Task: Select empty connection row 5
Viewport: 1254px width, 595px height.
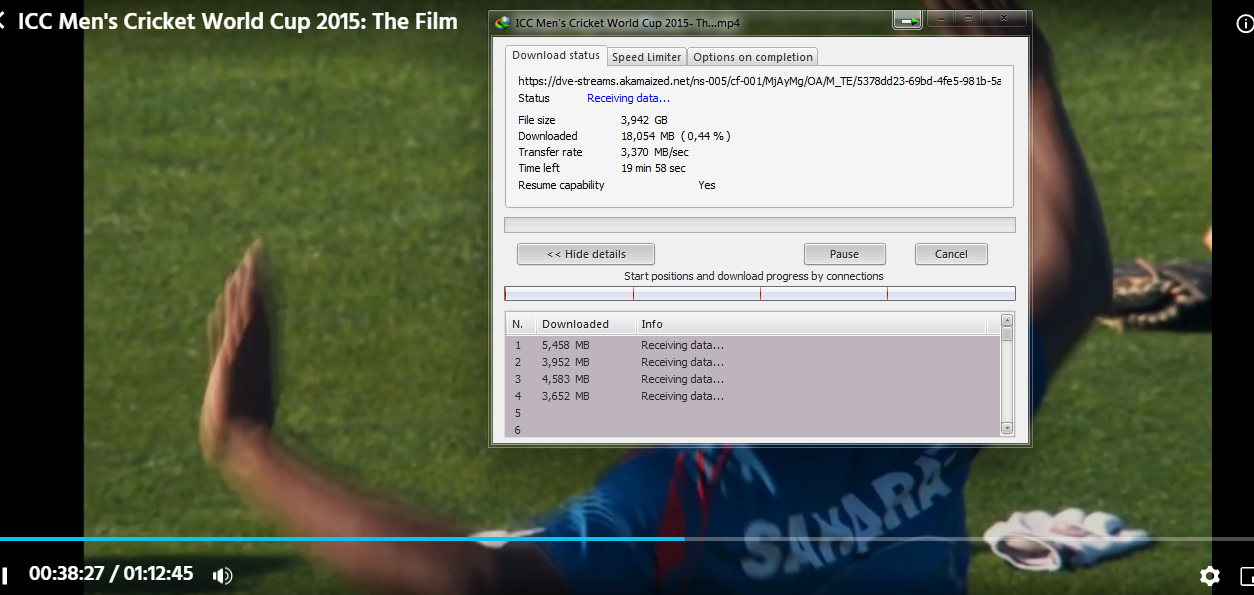Action: (x=752, y=413)
